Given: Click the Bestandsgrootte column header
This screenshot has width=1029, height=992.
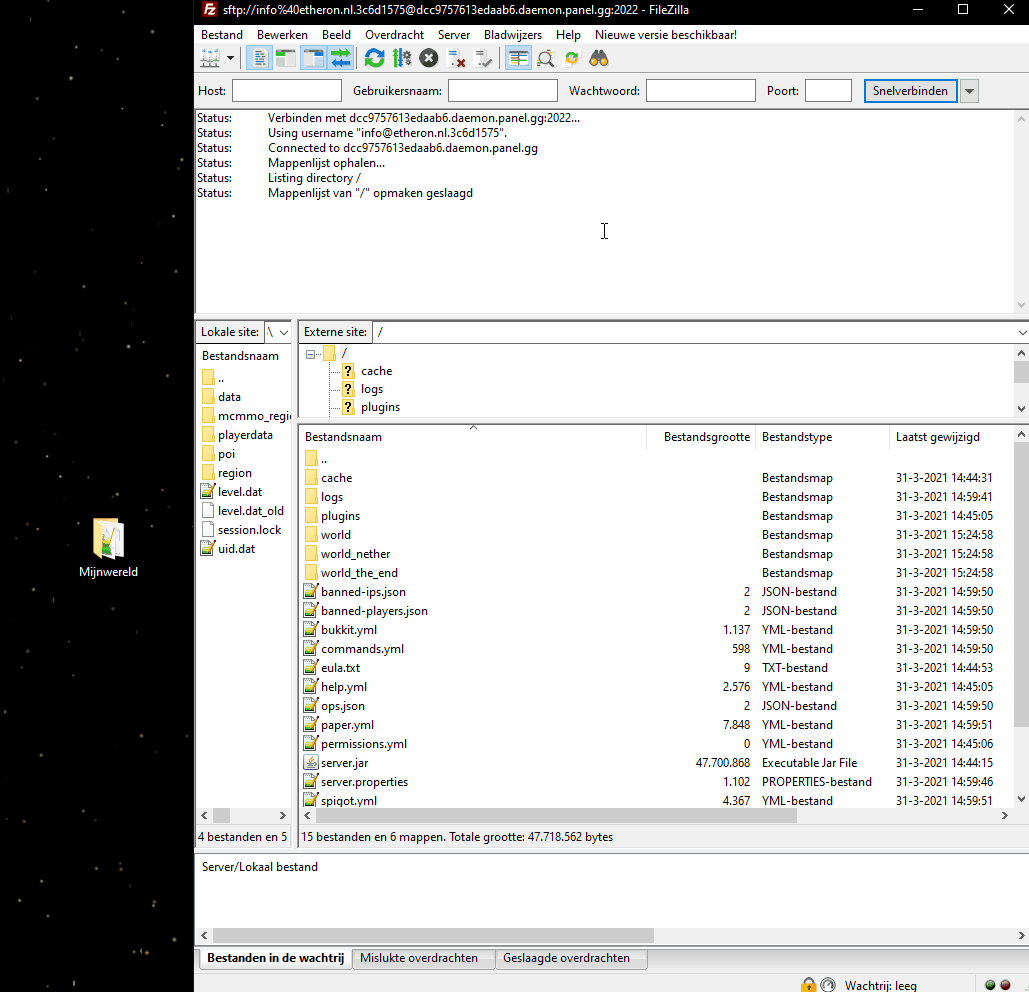Looking at the screenshot, I should (706, 437).
